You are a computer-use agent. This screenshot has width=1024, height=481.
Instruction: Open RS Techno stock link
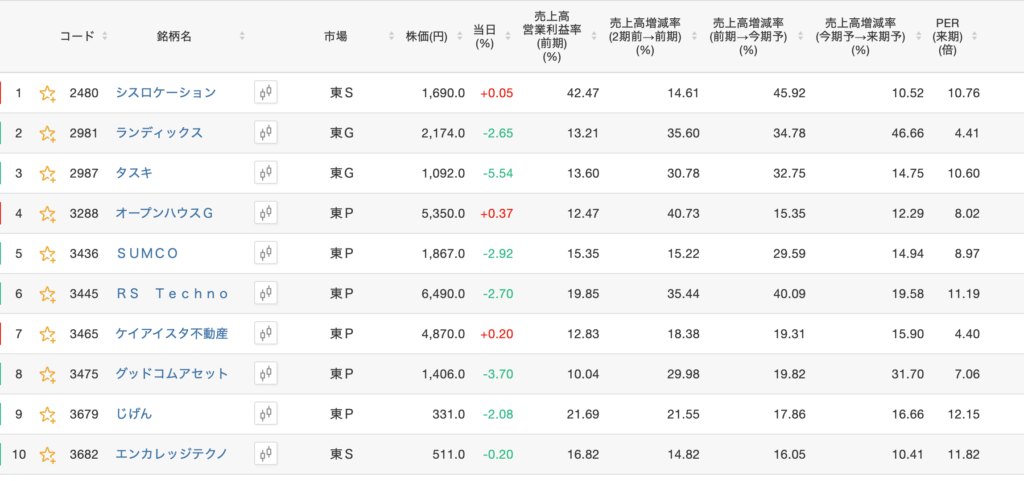172,294
